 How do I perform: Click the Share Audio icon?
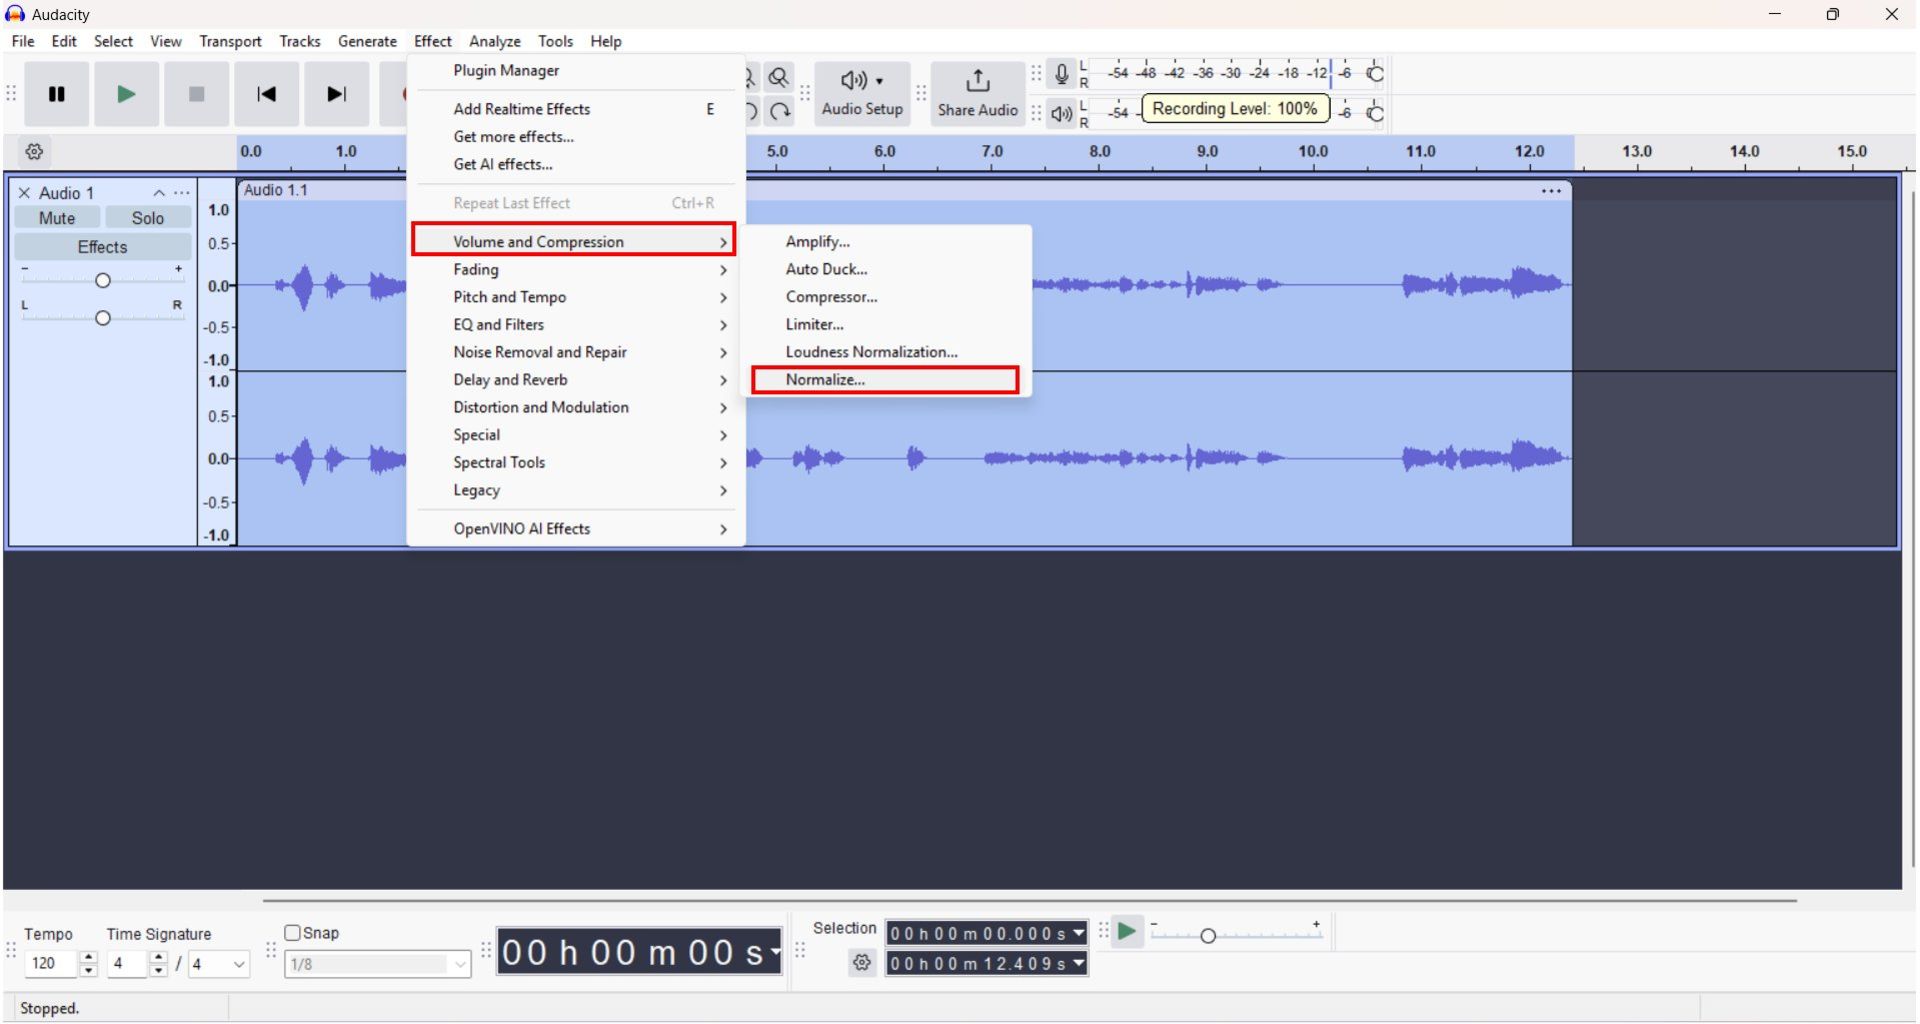(976, 94)
